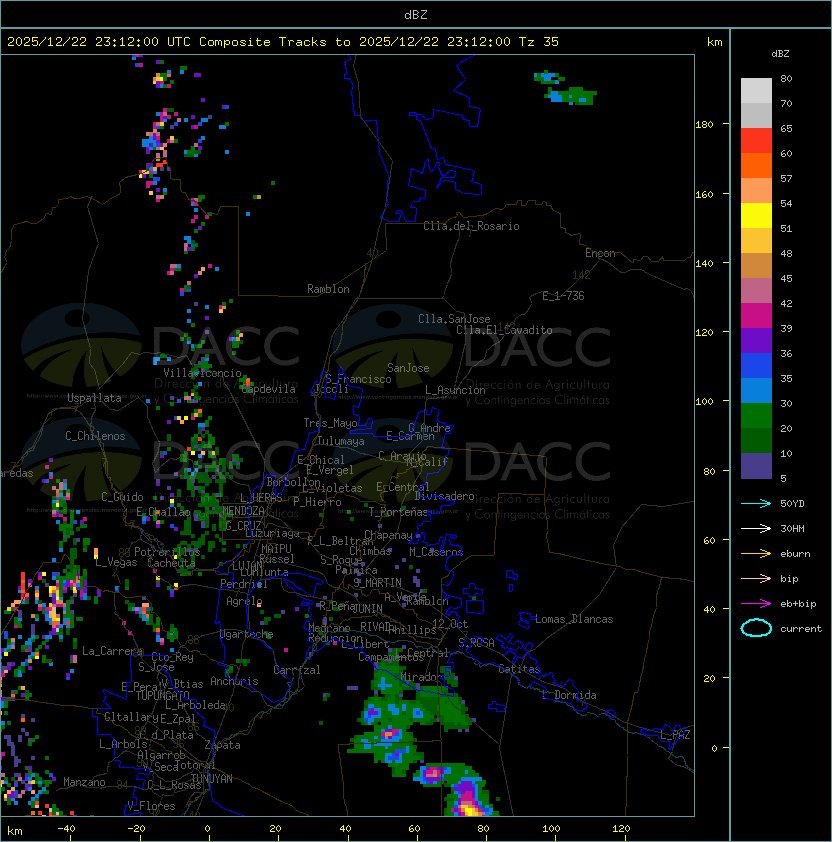Select the purple swatch in dBZ scale
This screenshot has height=842, width=832.
[x=756, y=340]
